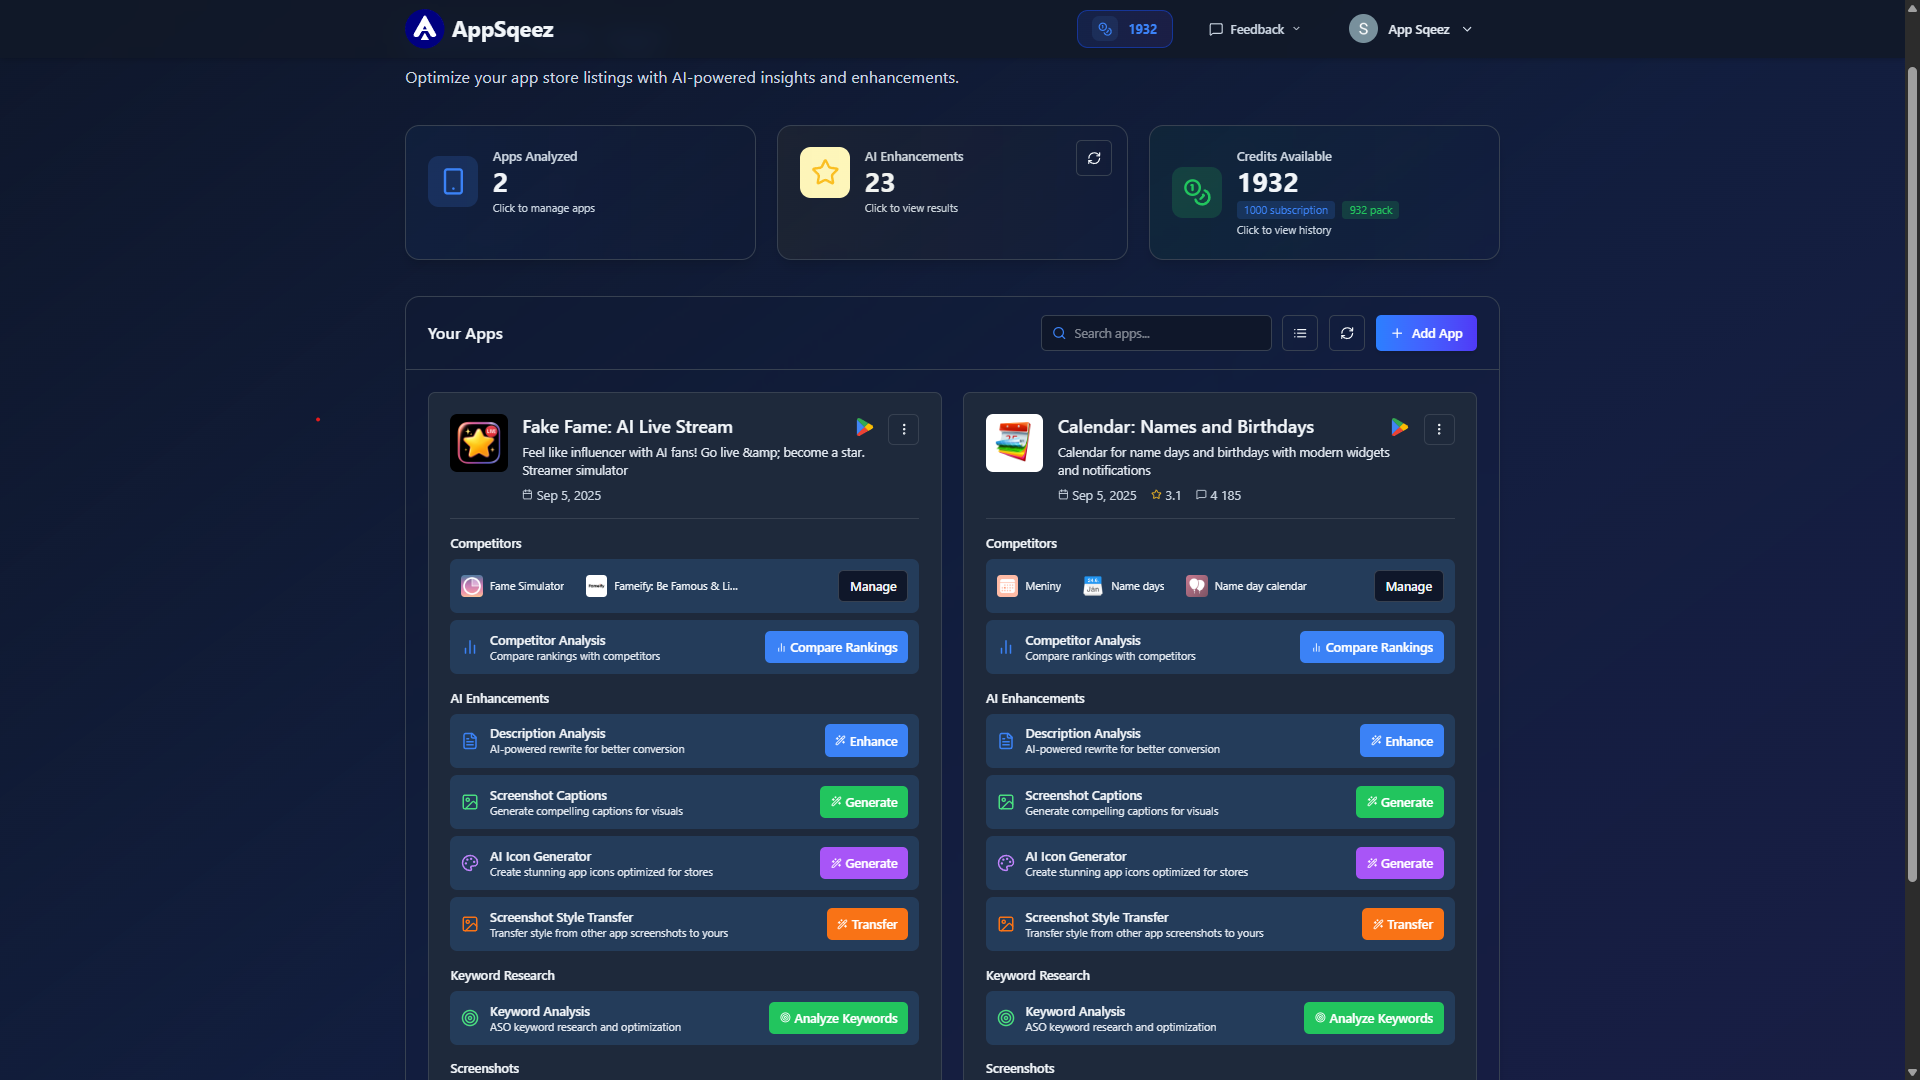Enhance description for Calendar app
Screen dimensions: 1920x1080
point(1402,741)
